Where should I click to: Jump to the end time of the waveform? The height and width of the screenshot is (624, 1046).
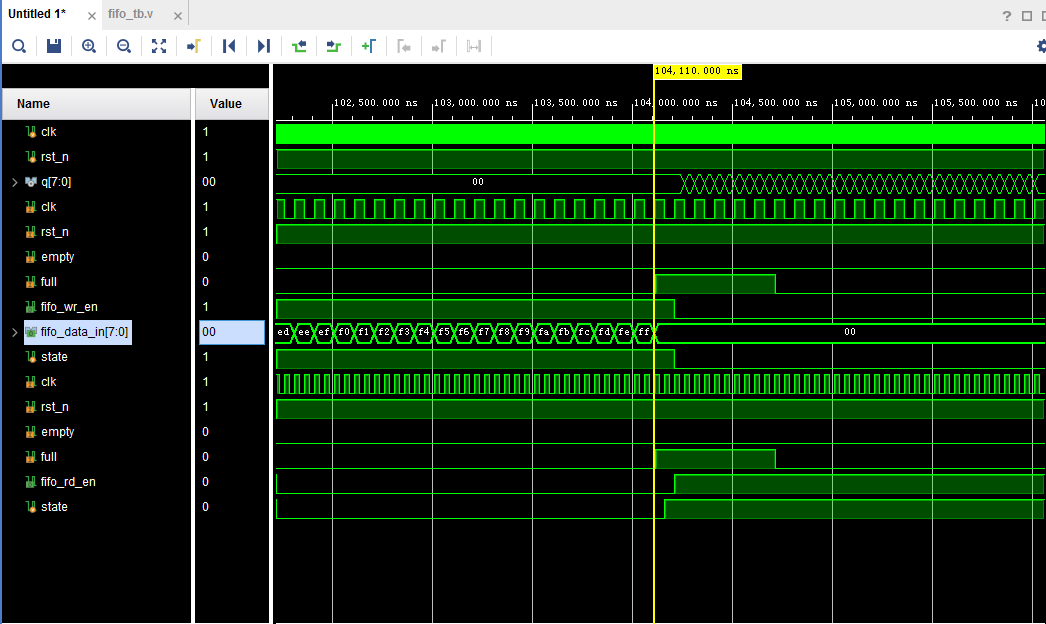[264, 46]
